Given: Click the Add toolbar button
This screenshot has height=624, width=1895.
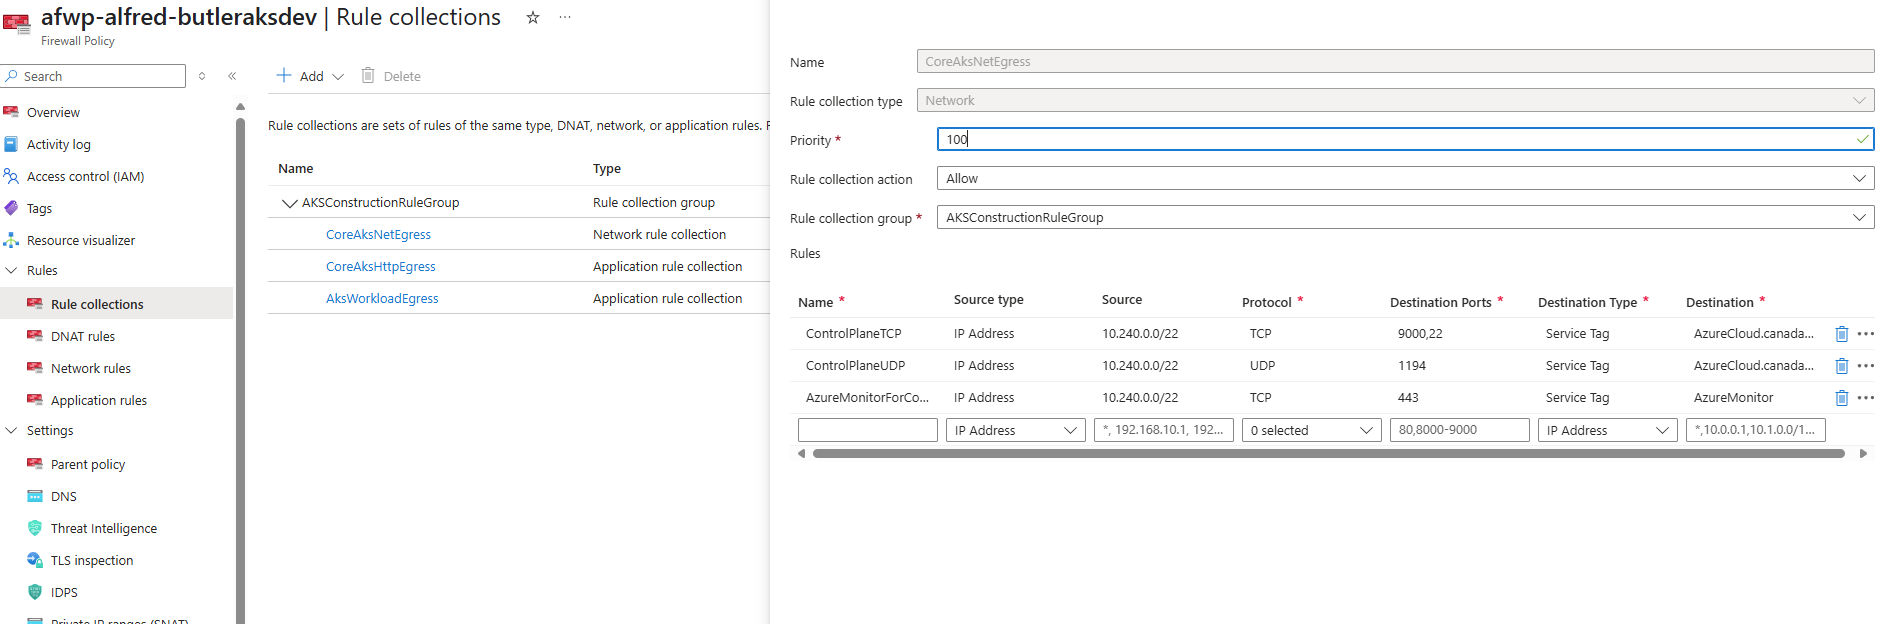Looking at the screenshot, I should [x=300, y=76].
